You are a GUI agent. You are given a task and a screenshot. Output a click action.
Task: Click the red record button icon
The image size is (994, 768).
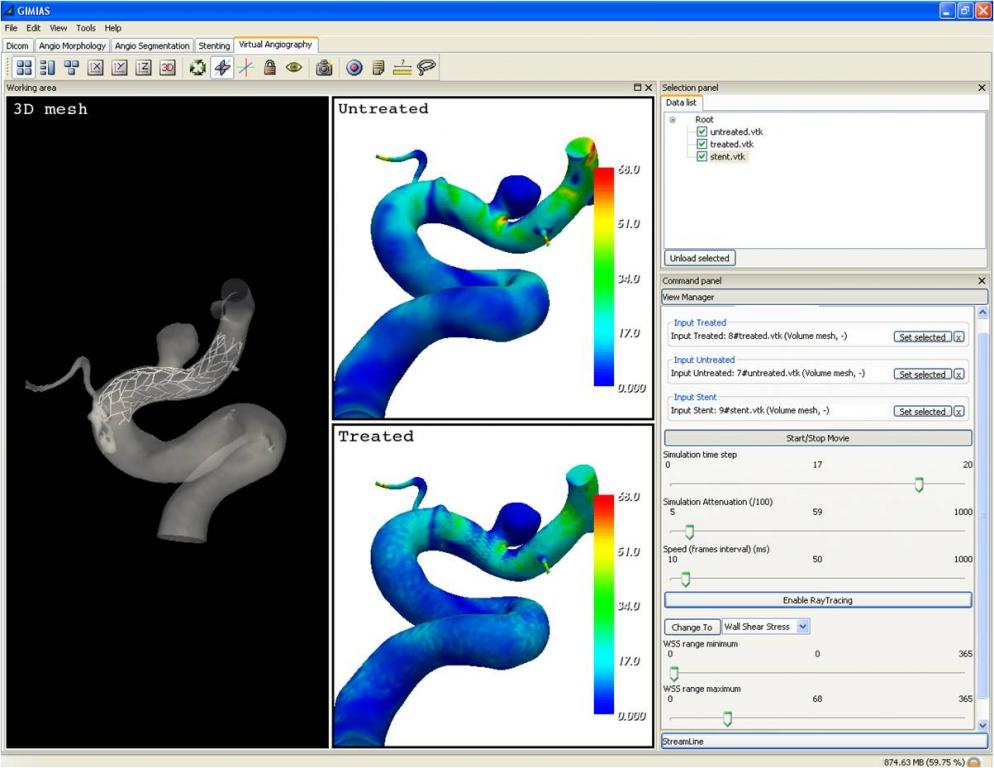point(354,67)
